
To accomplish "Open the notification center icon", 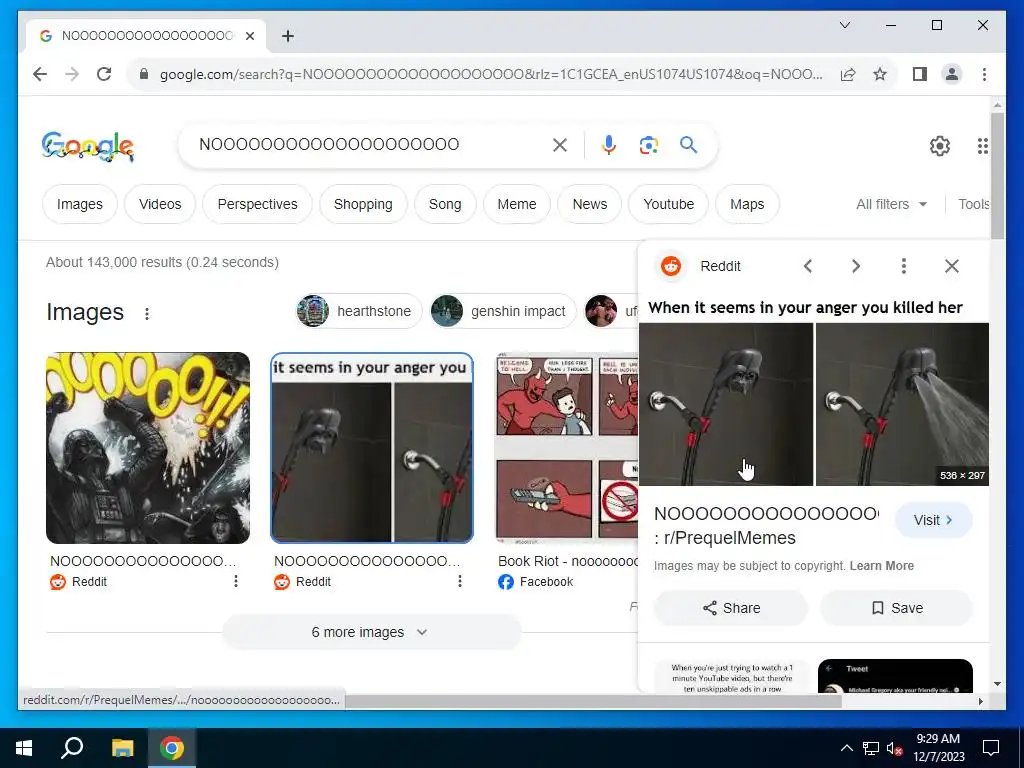I will pyautogui.click(x=991, y=748).
